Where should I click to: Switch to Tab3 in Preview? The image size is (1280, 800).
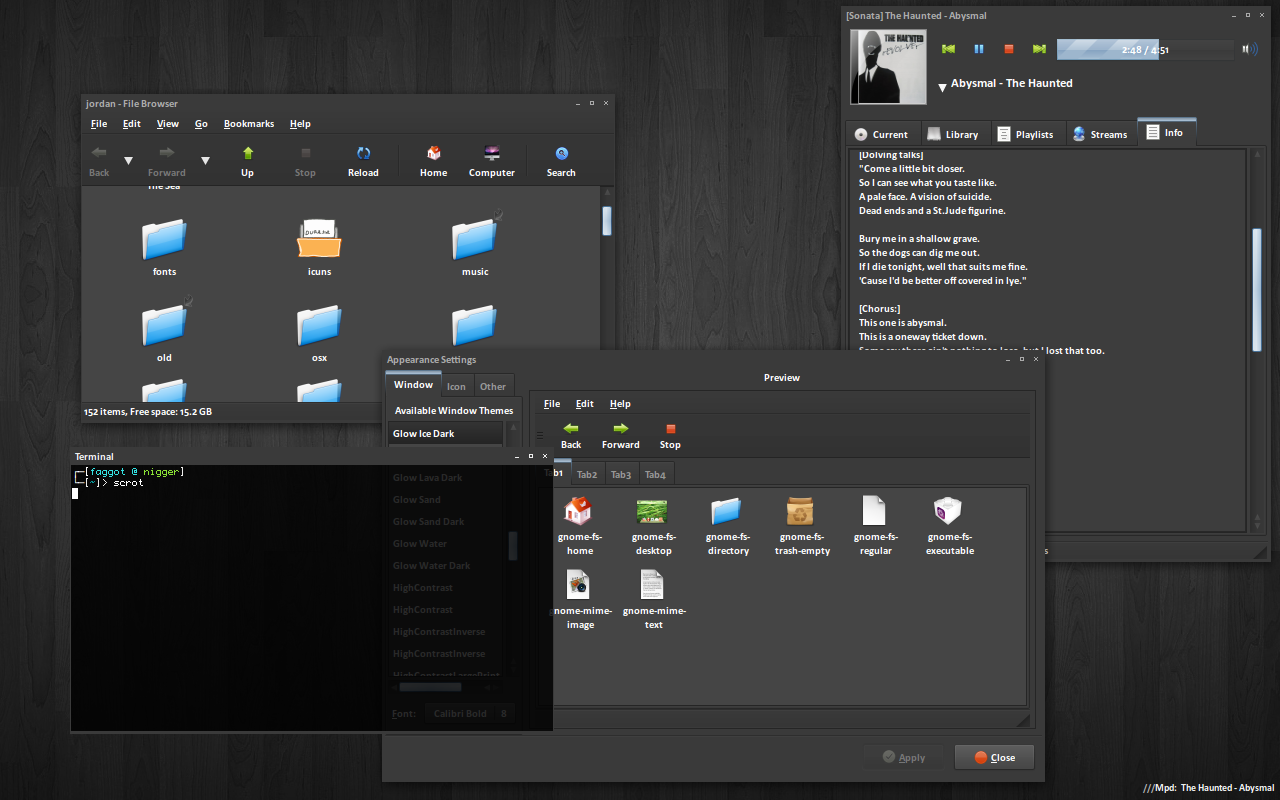click(621, 474)
